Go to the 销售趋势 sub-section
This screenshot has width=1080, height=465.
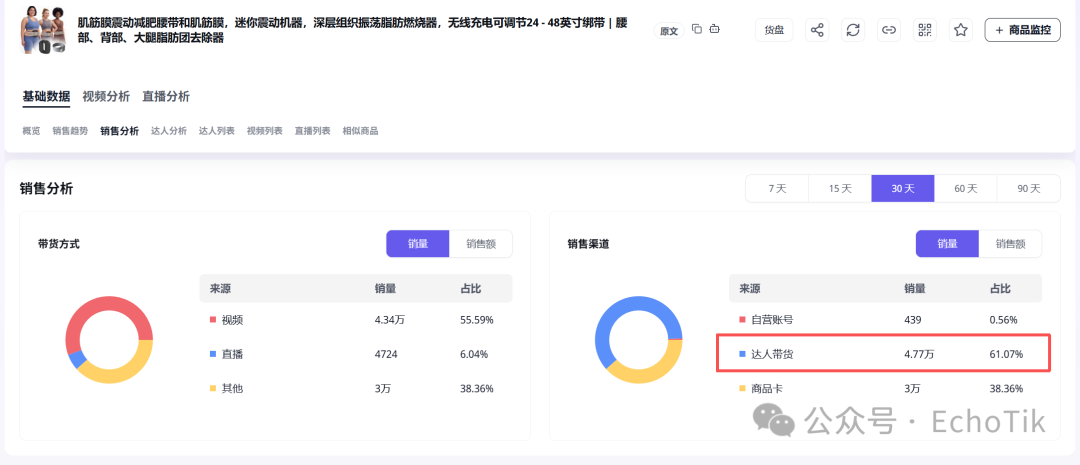[70, 131]
